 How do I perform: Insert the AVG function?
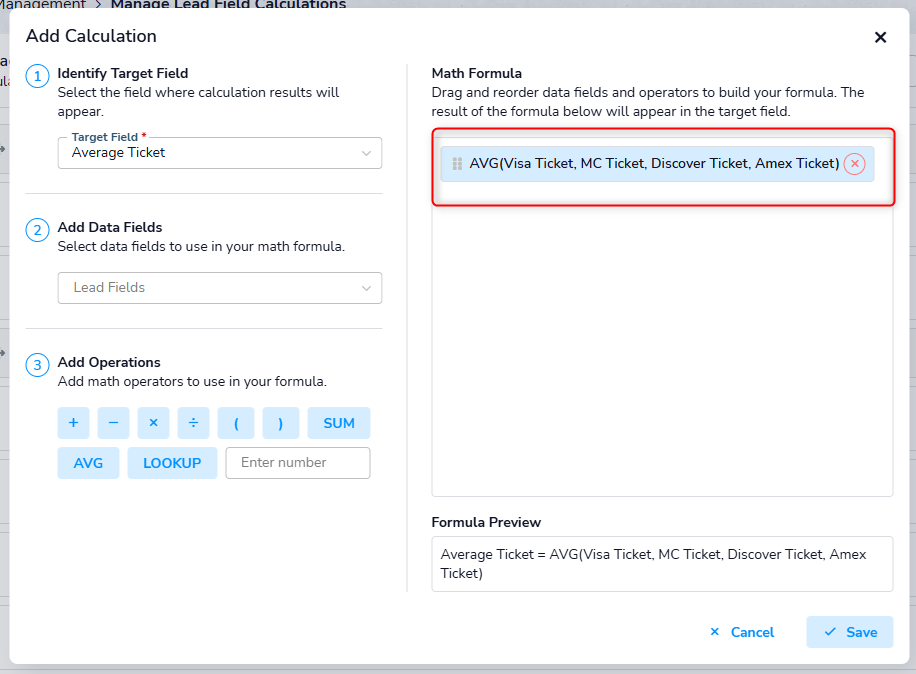coord(88,463)
